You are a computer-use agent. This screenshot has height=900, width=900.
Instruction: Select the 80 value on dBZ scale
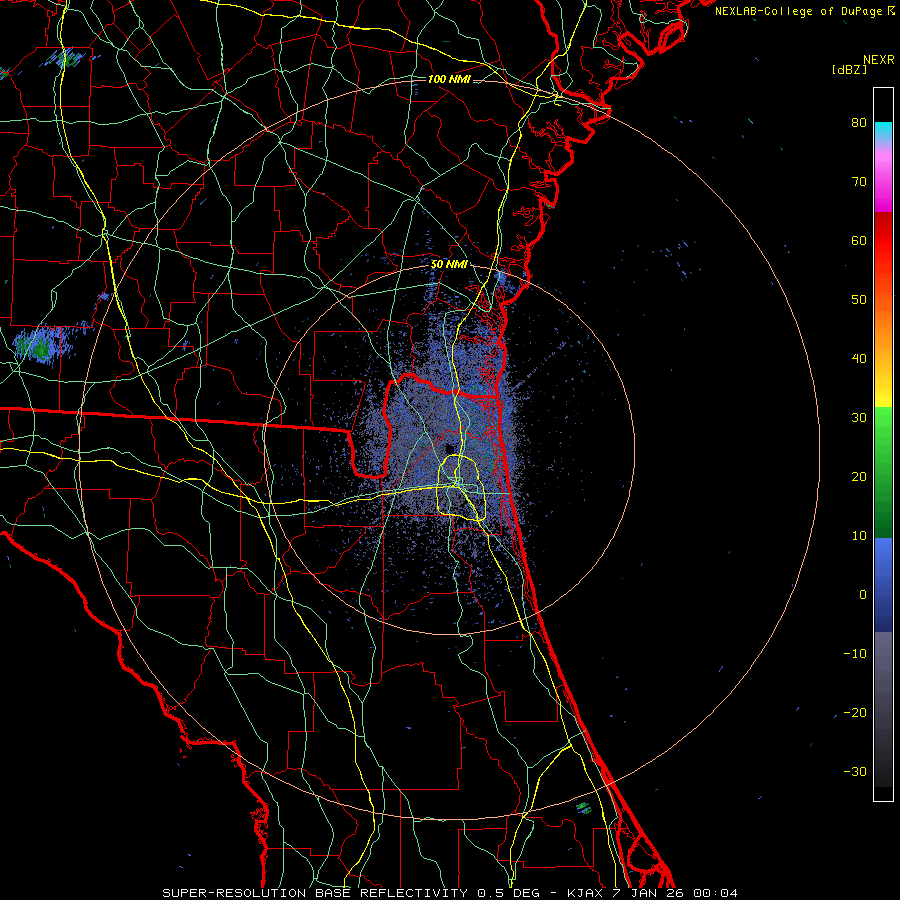859,123
